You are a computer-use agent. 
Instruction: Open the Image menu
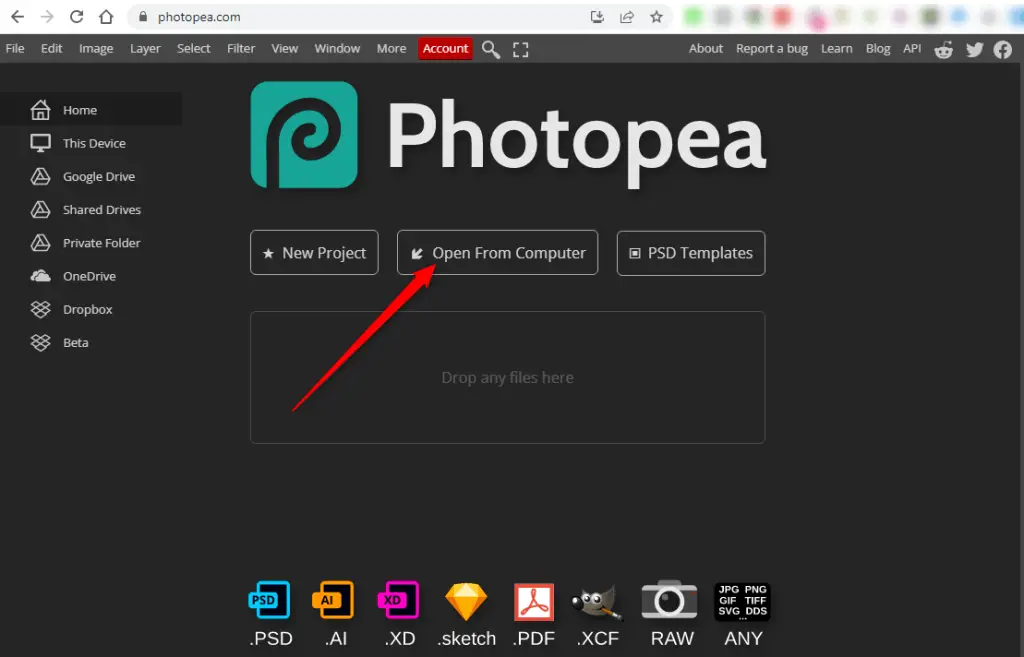click(x=96, y=48)
